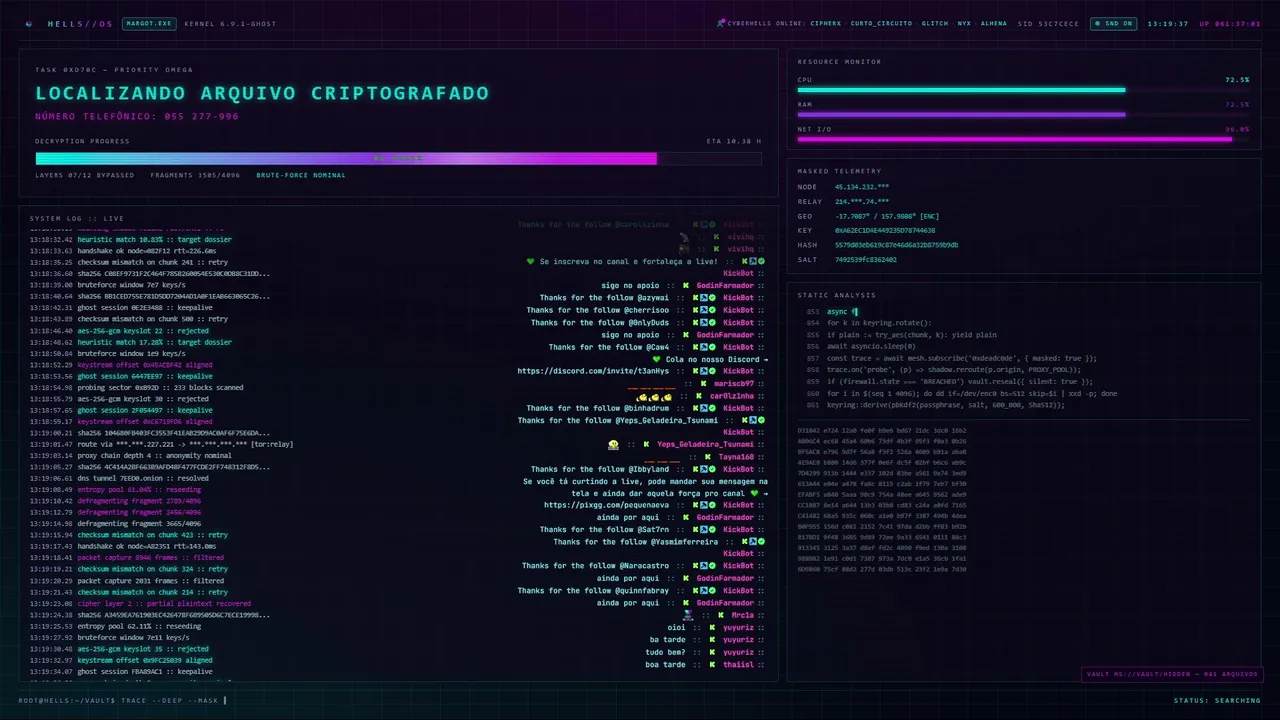Click the laughing emojis in car0lz1nha's message
The width and height of the screenshot is (1280, 720).
tap(654, 397)
